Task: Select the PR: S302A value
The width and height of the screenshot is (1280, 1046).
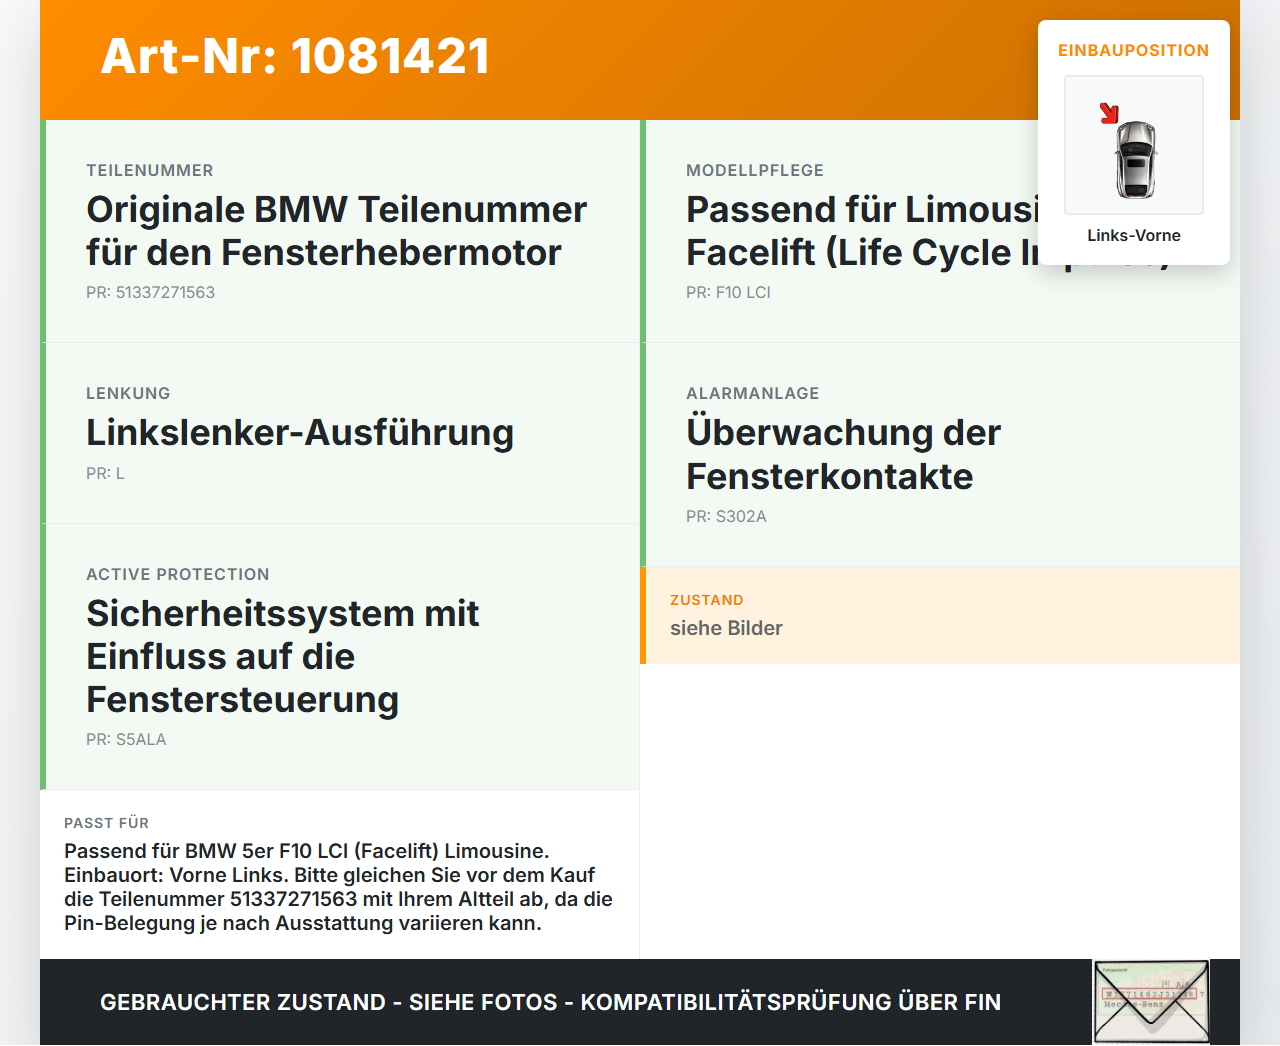Action: (x=726, y=516)
